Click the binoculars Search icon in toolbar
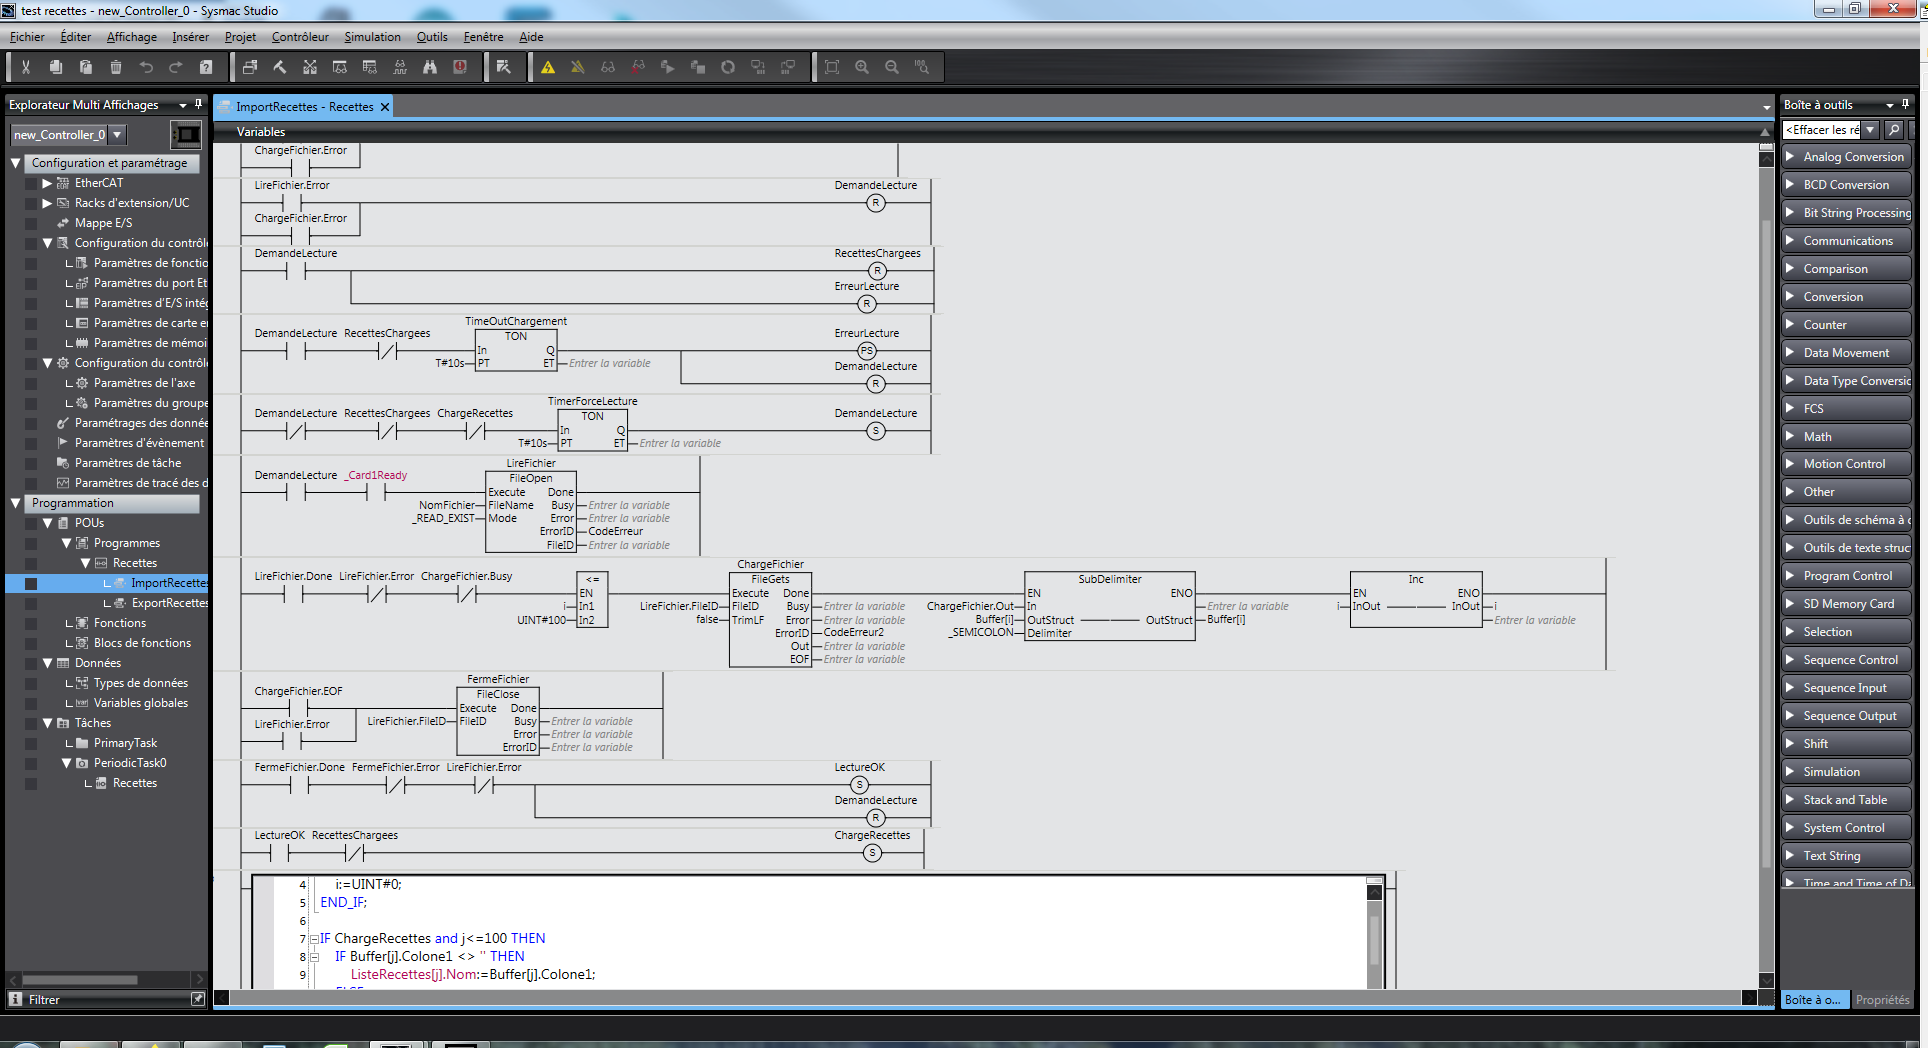The width and height of the screenshot is (1928, 1048). click(x=430, y=67)
